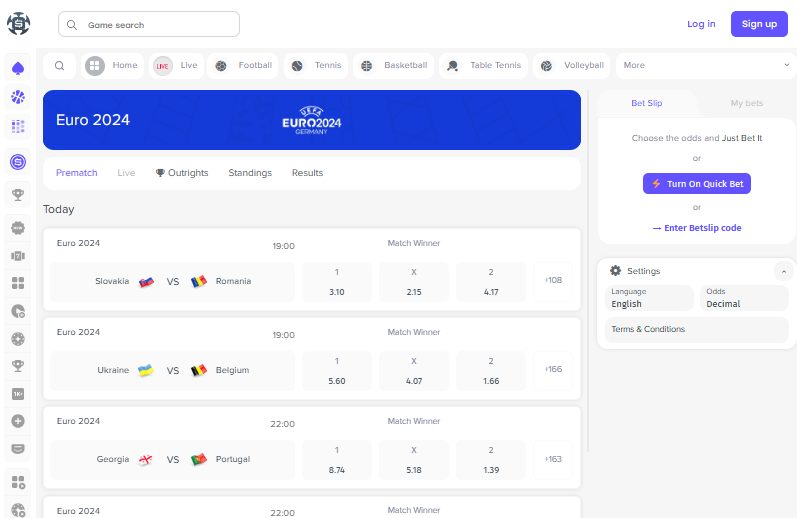
Task: Open the spade casino icon in sidebar
Action: [18, 68]
